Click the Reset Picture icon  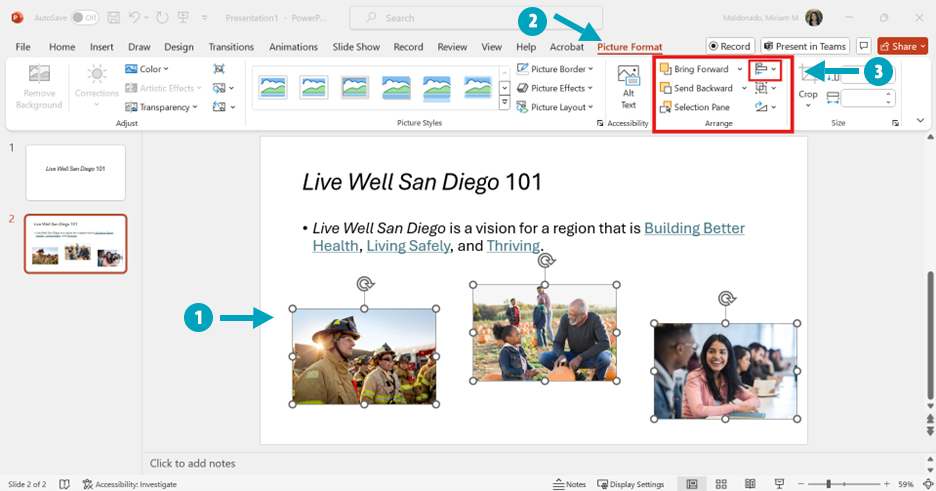219,107
